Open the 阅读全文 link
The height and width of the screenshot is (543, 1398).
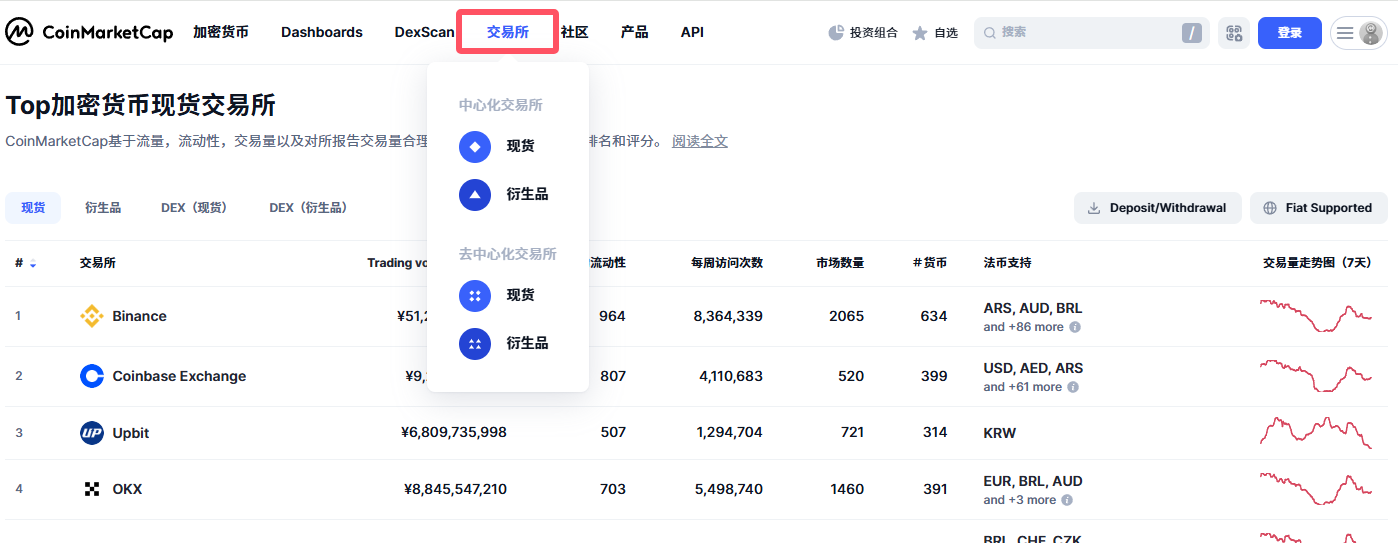[x=700, y=141]
